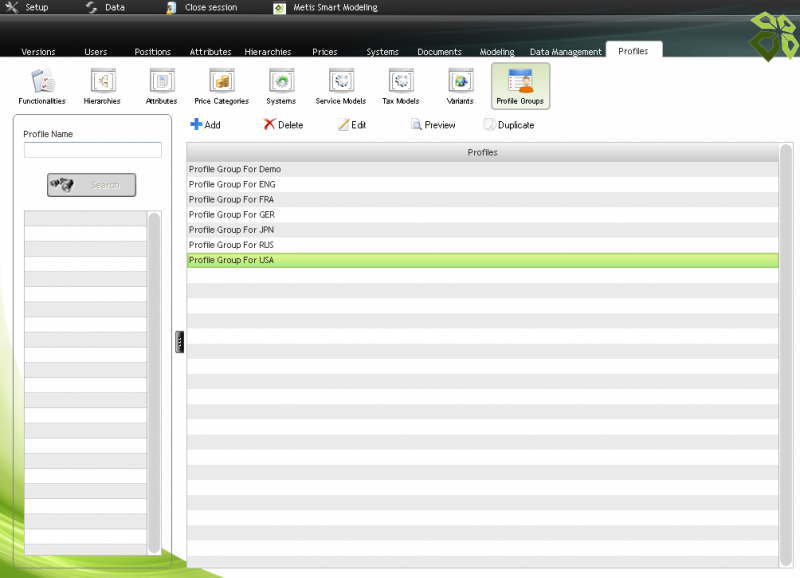Open the Service Models section
The width and height of the screenshot is (800, 578).
click(x=340, y=85)
